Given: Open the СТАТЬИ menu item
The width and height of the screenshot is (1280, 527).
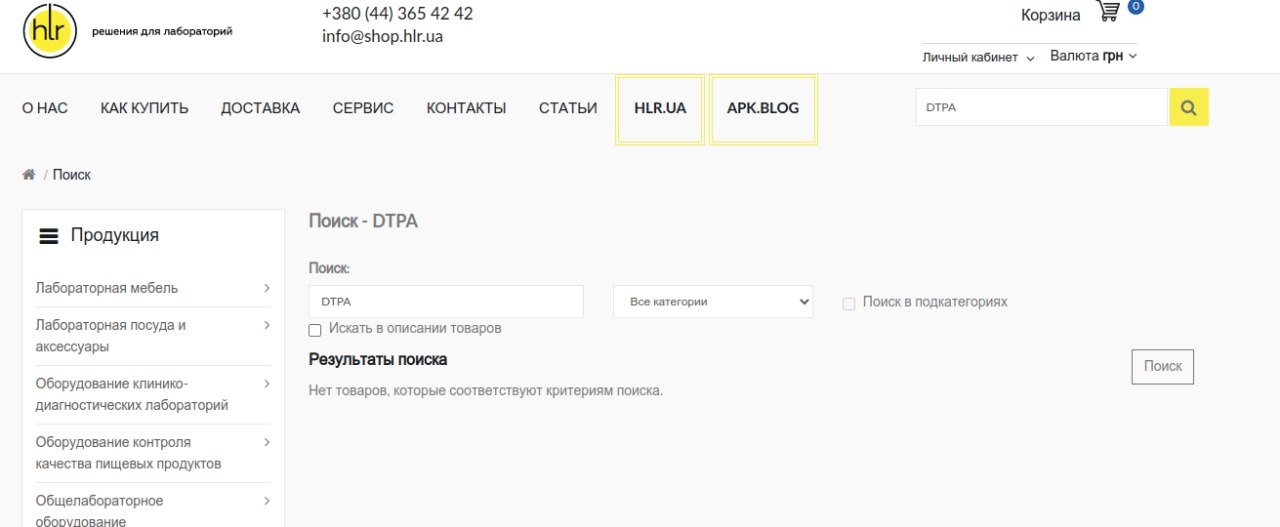Looking at the screenshot, I should pos(568,108).
